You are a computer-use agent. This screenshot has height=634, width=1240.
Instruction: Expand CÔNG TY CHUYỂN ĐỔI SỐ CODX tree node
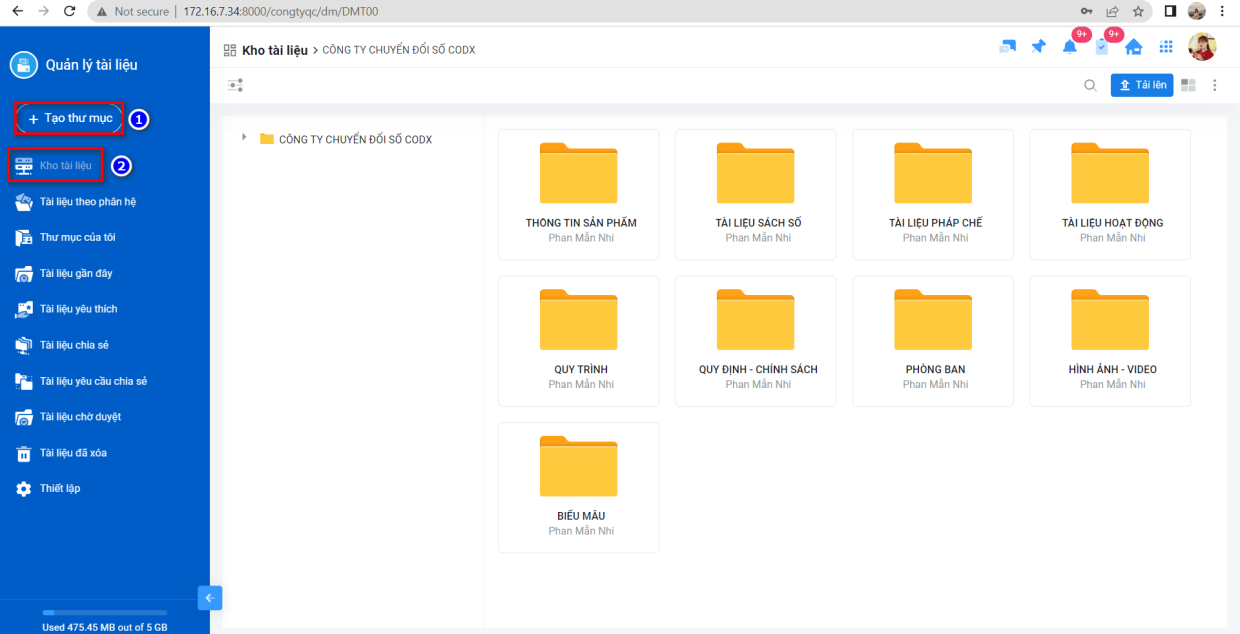[244, 138]
